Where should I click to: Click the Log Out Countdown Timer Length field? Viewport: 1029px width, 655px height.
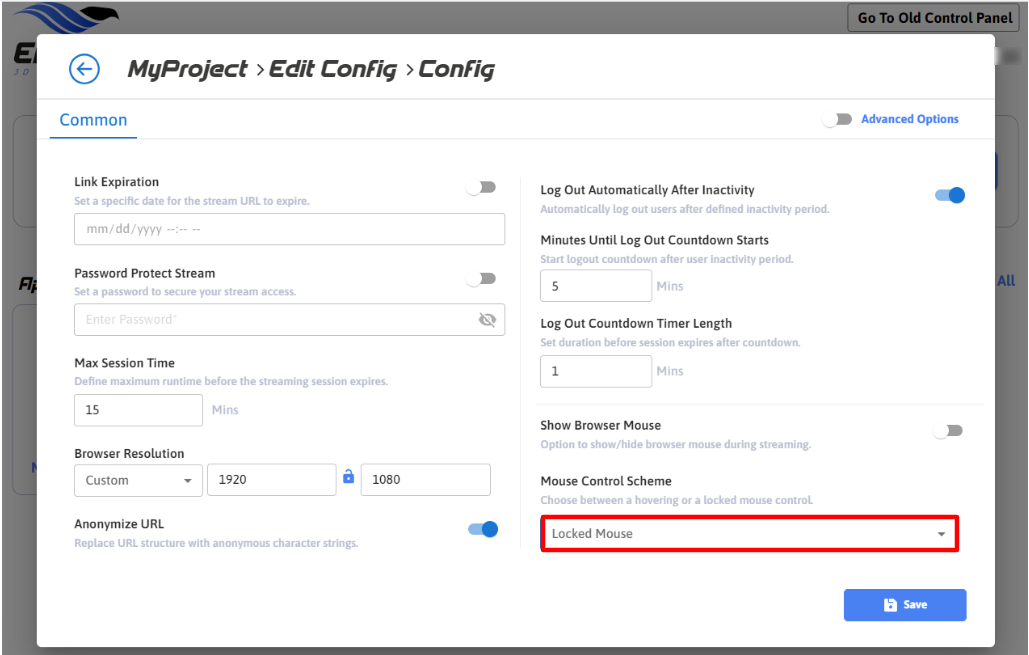pyautogui.click(x=595, y=371)
